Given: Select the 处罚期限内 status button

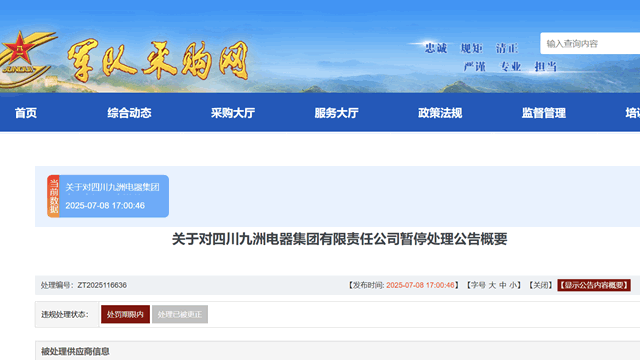Looking at the screenshot, I should click(125, 314).
